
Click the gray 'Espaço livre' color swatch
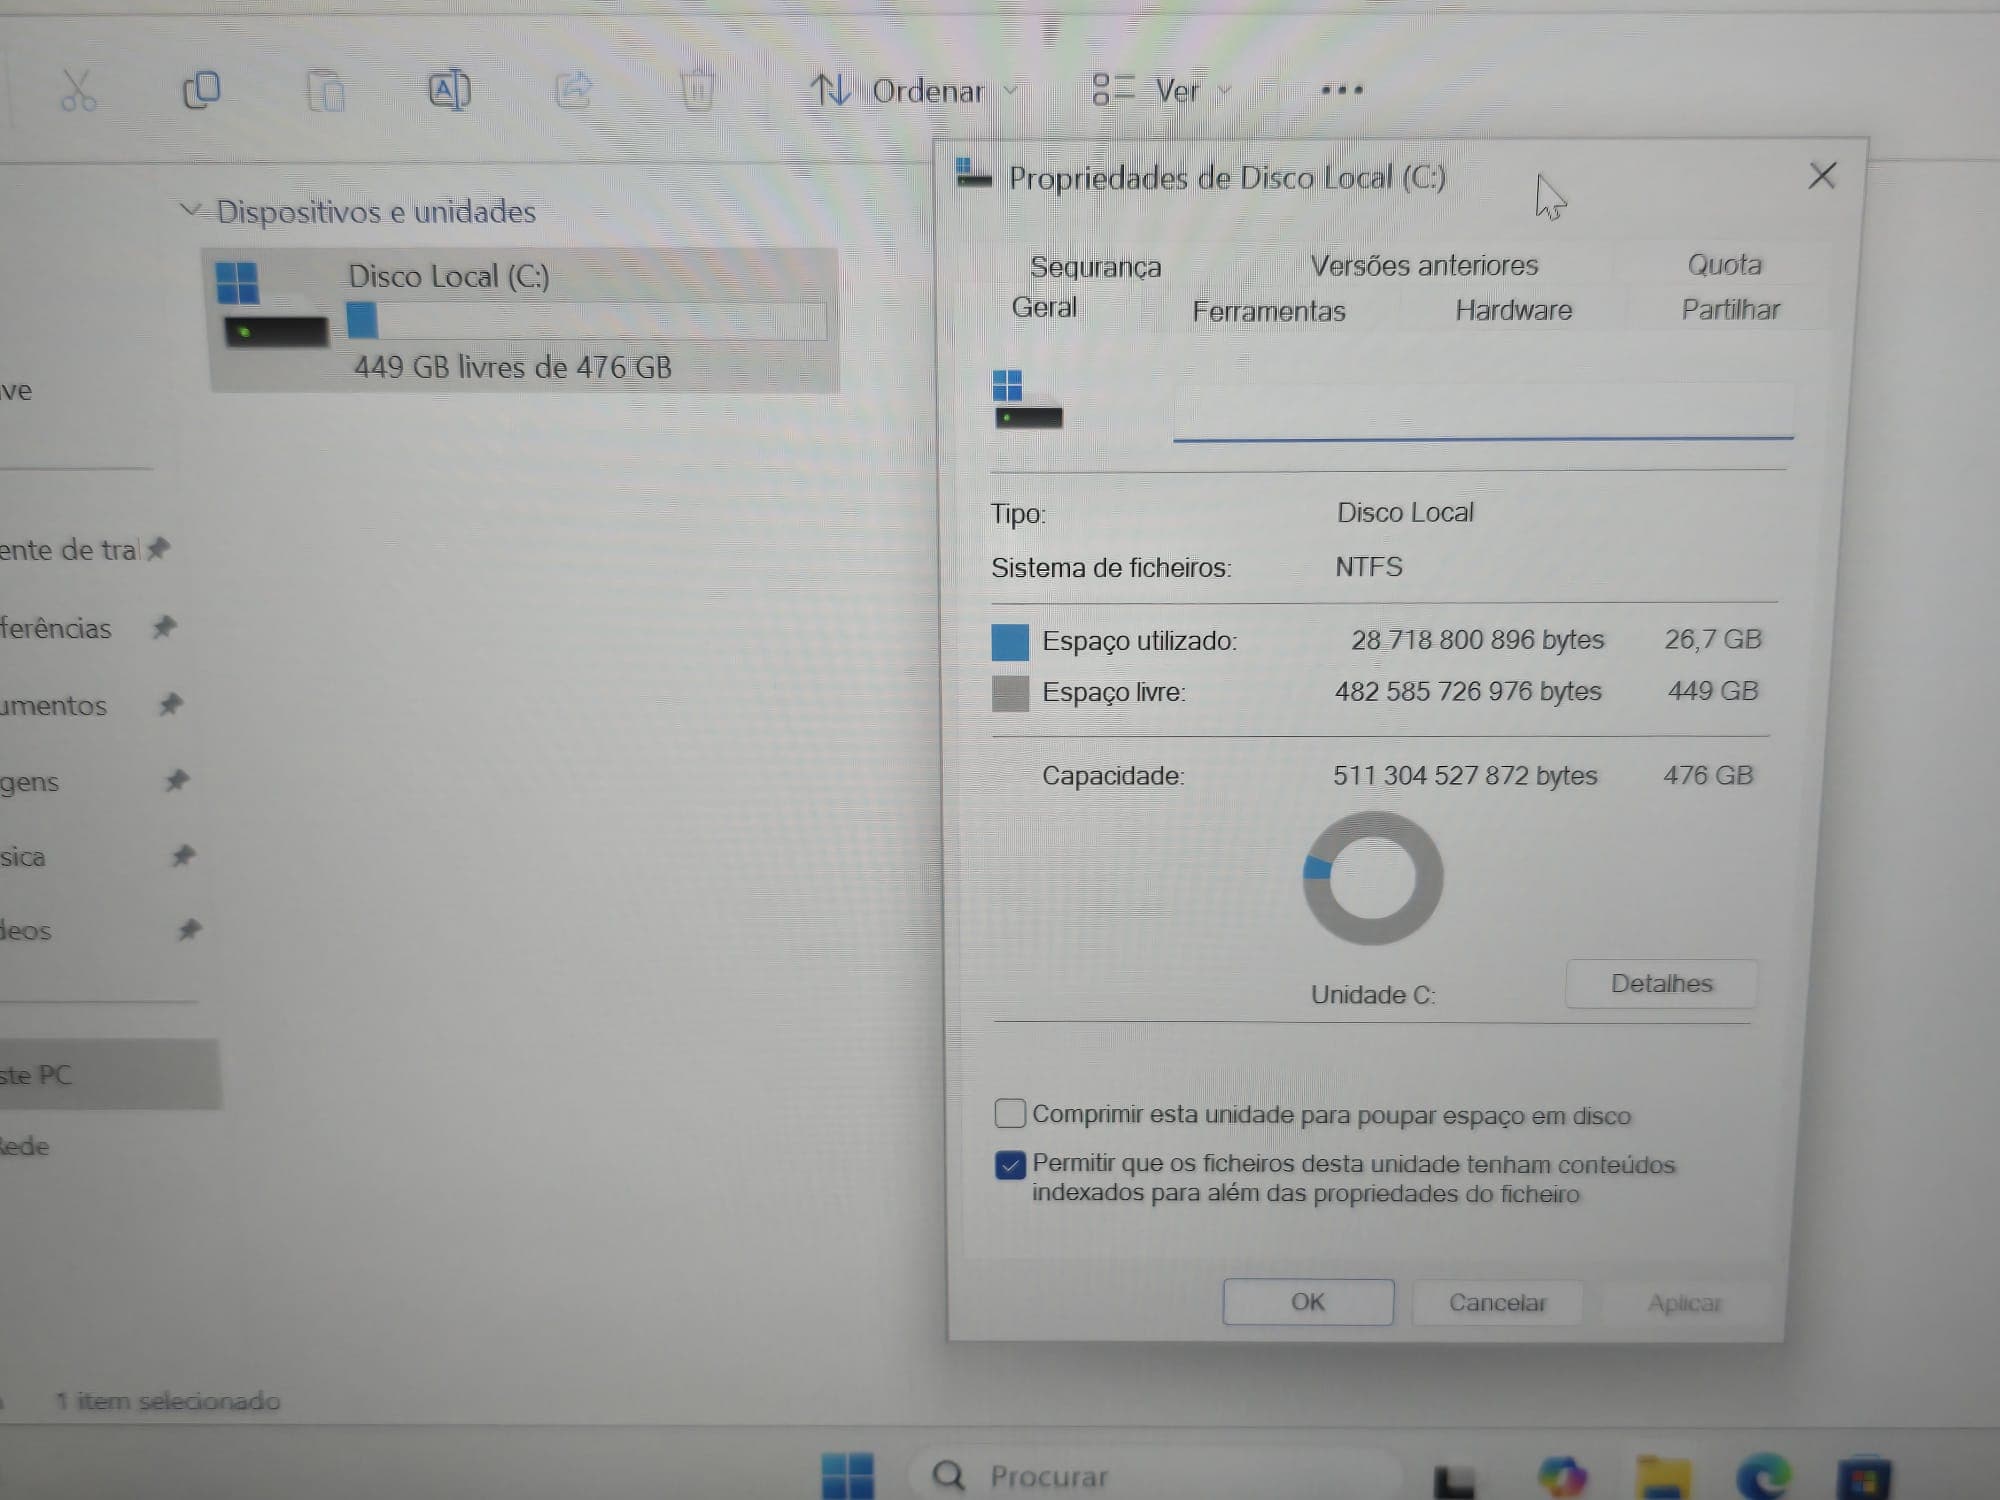click(1010, 693)
